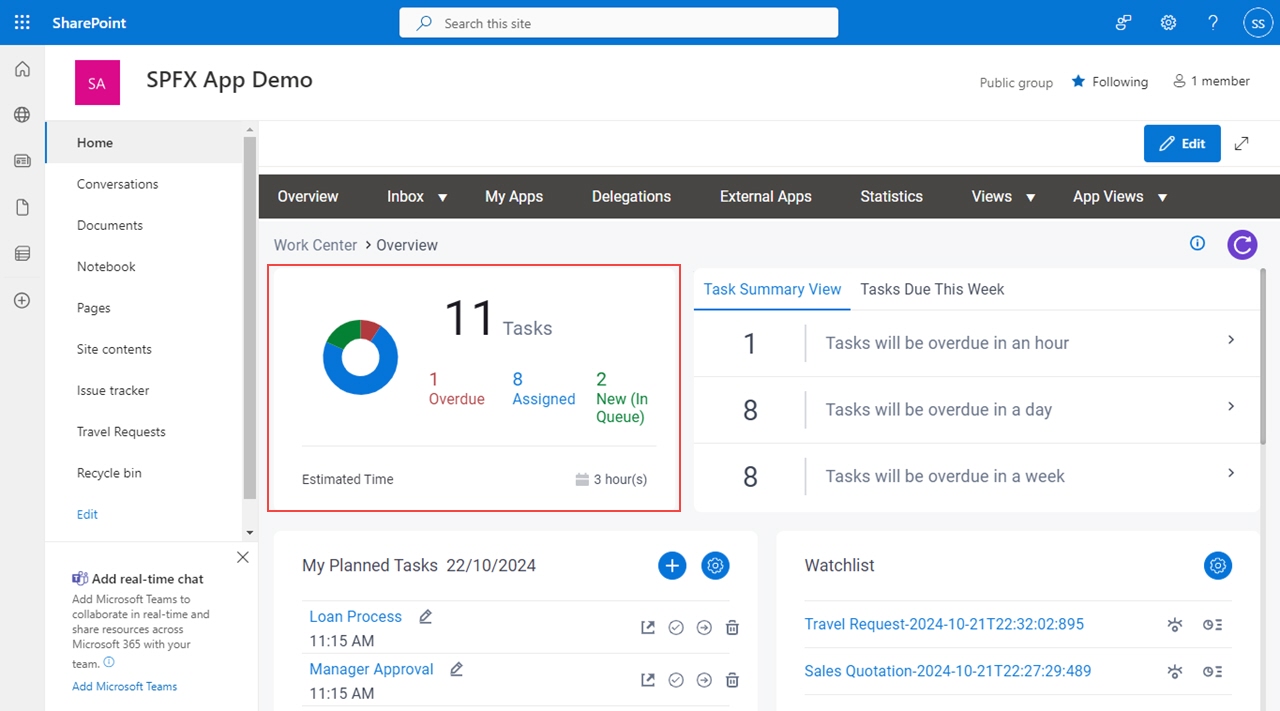Open Travel Request-2024-10-21T22:32:02:895 link
This screenshot has height=711, width=1280.
tap(944, 624)
